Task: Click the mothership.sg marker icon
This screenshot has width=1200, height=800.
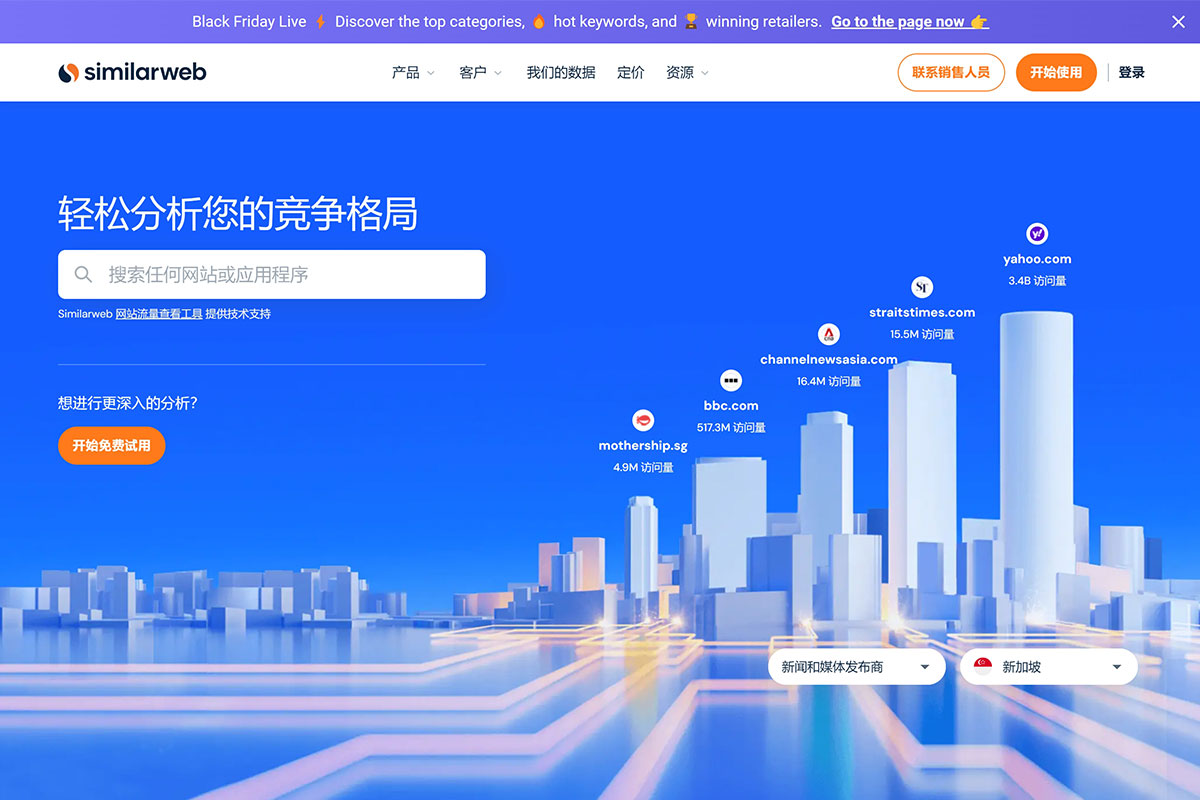Action: tap(643, 420)
